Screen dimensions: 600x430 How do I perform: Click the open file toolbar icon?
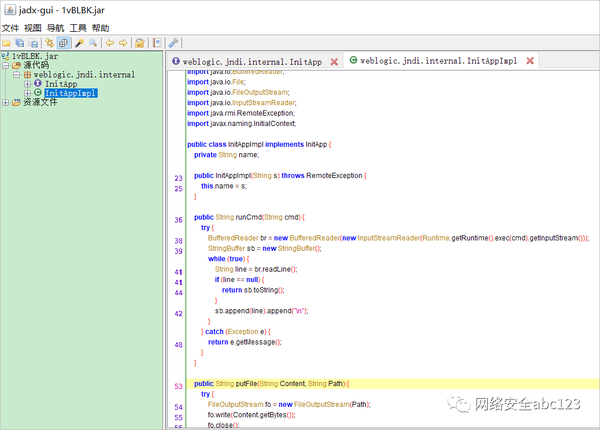coord(7,44)
